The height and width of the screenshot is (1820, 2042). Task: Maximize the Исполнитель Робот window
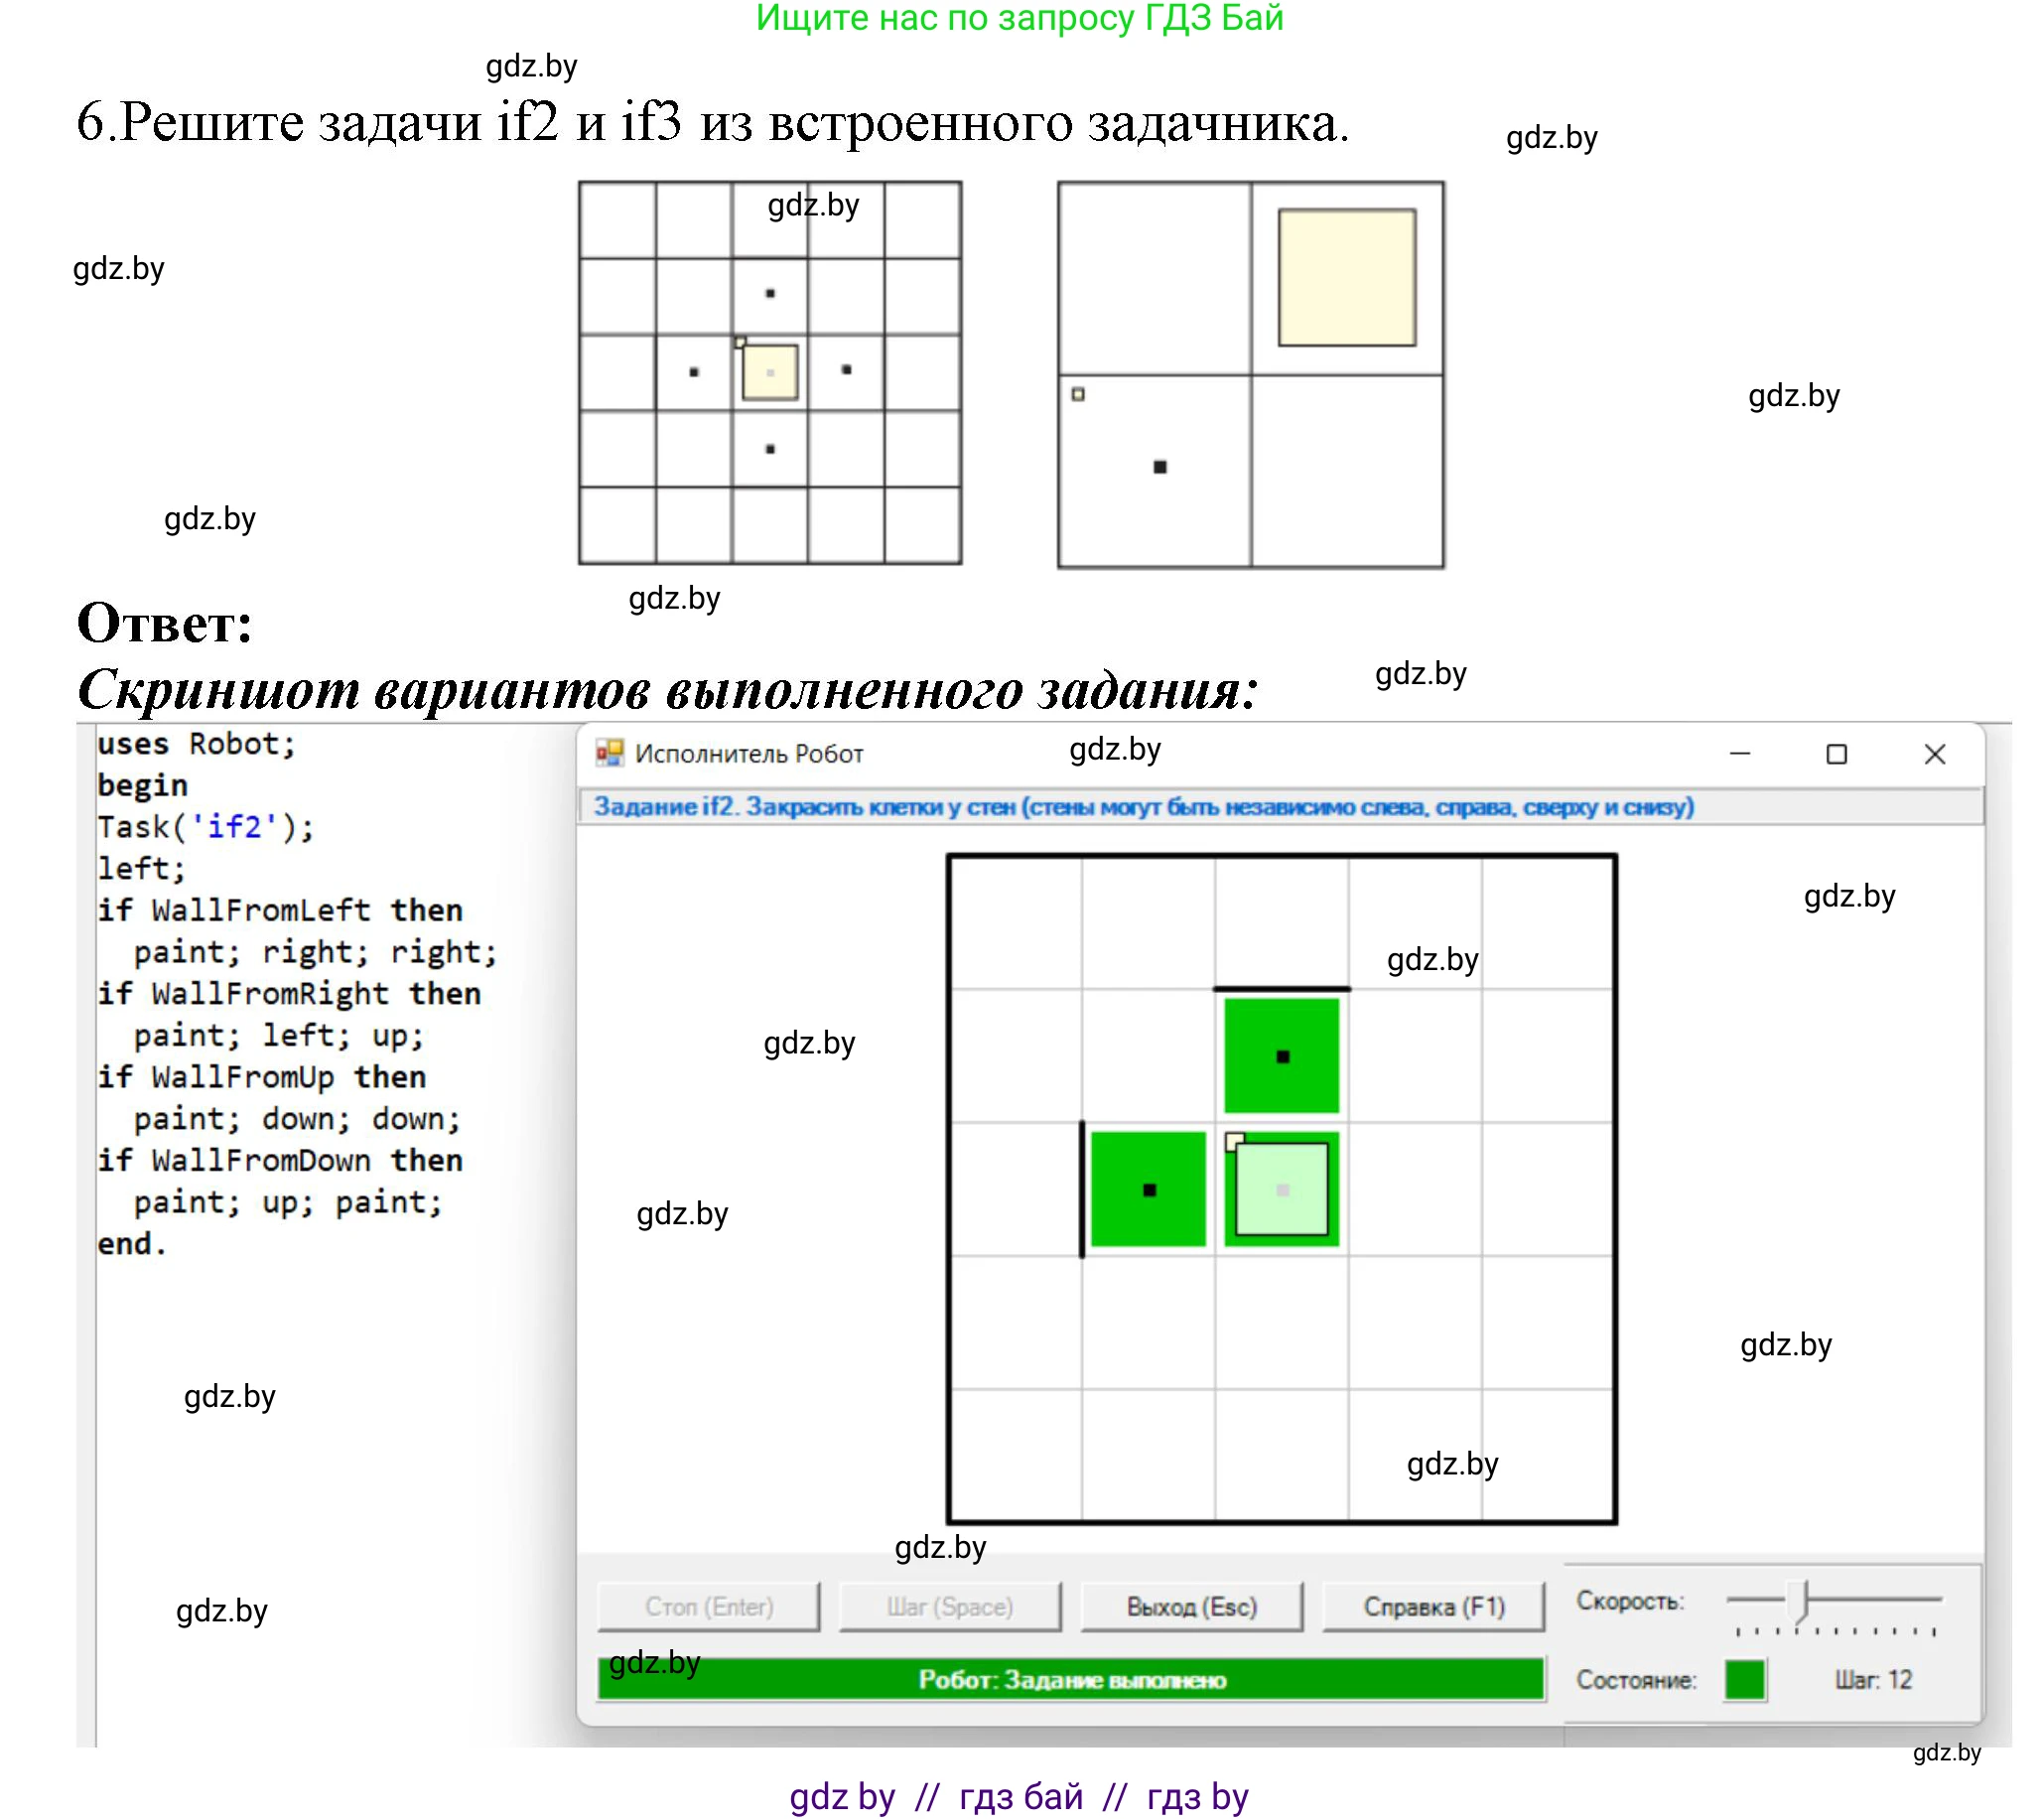1836,753
